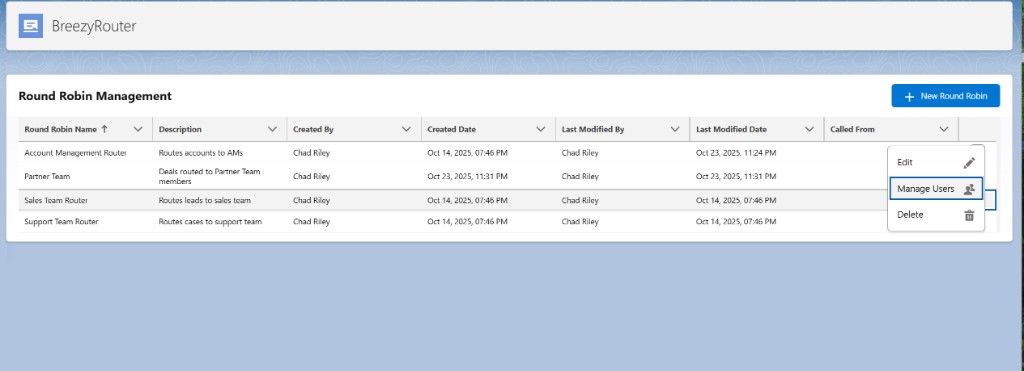Click Created By 'Chad Riley' in Account Management Router row
1024x371 pixels.
[x=312, y=153]
